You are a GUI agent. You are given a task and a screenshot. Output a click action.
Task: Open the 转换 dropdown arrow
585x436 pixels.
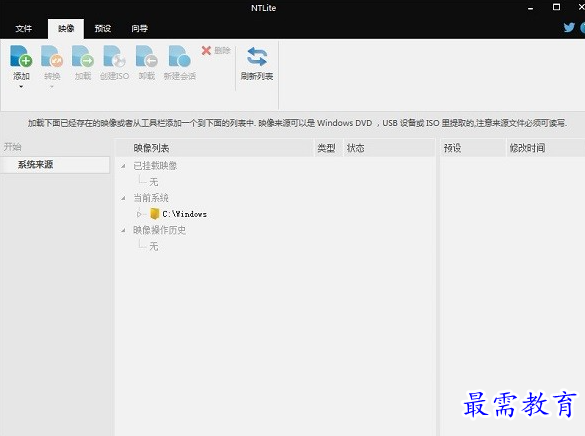(x=52, y=87)
